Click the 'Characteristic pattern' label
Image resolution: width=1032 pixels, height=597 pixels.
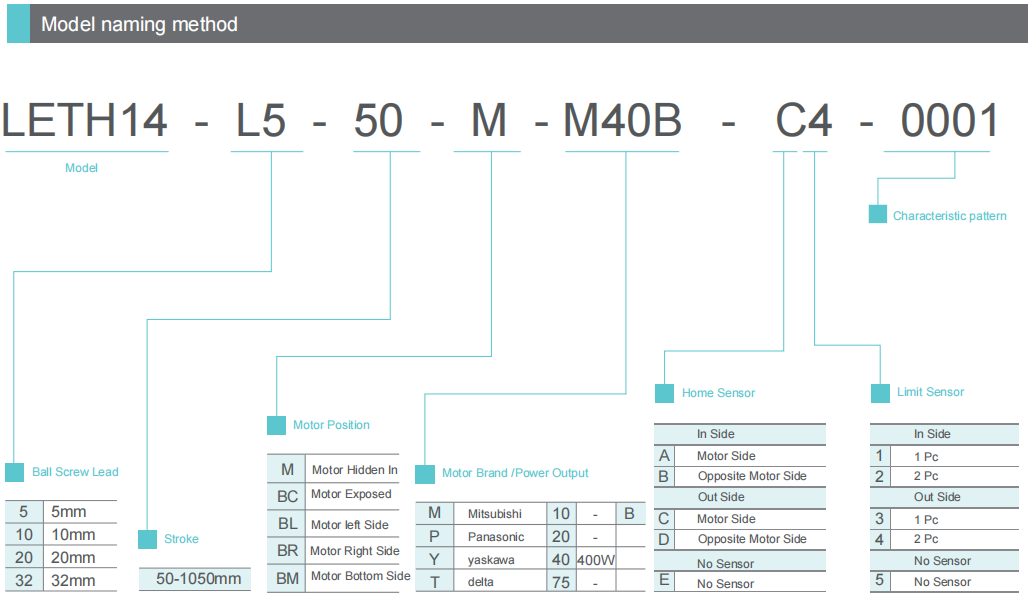click(x=949, y=216)
